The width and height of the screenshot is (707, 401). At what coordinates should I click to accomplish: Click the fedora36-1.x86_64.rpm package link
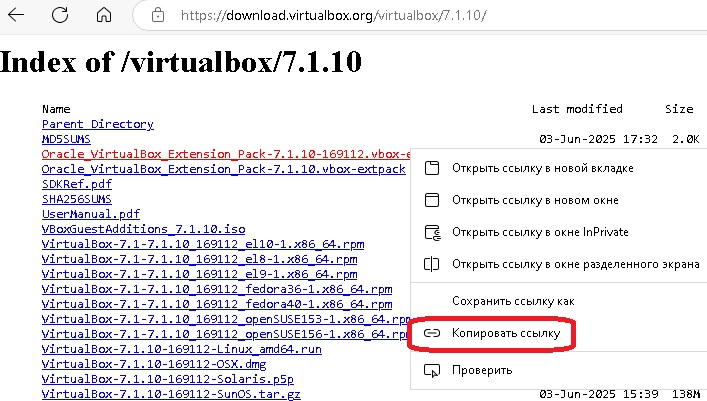click(x=217, y=289)
